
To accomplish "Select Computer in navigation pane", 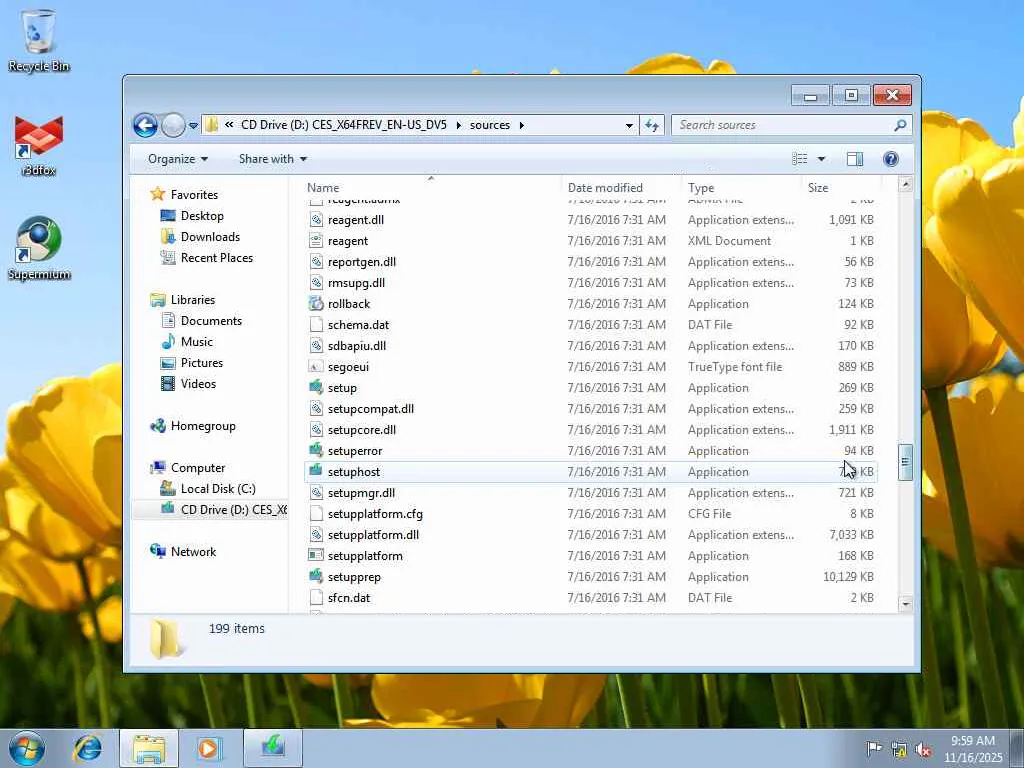I will [x=187, y=468].
